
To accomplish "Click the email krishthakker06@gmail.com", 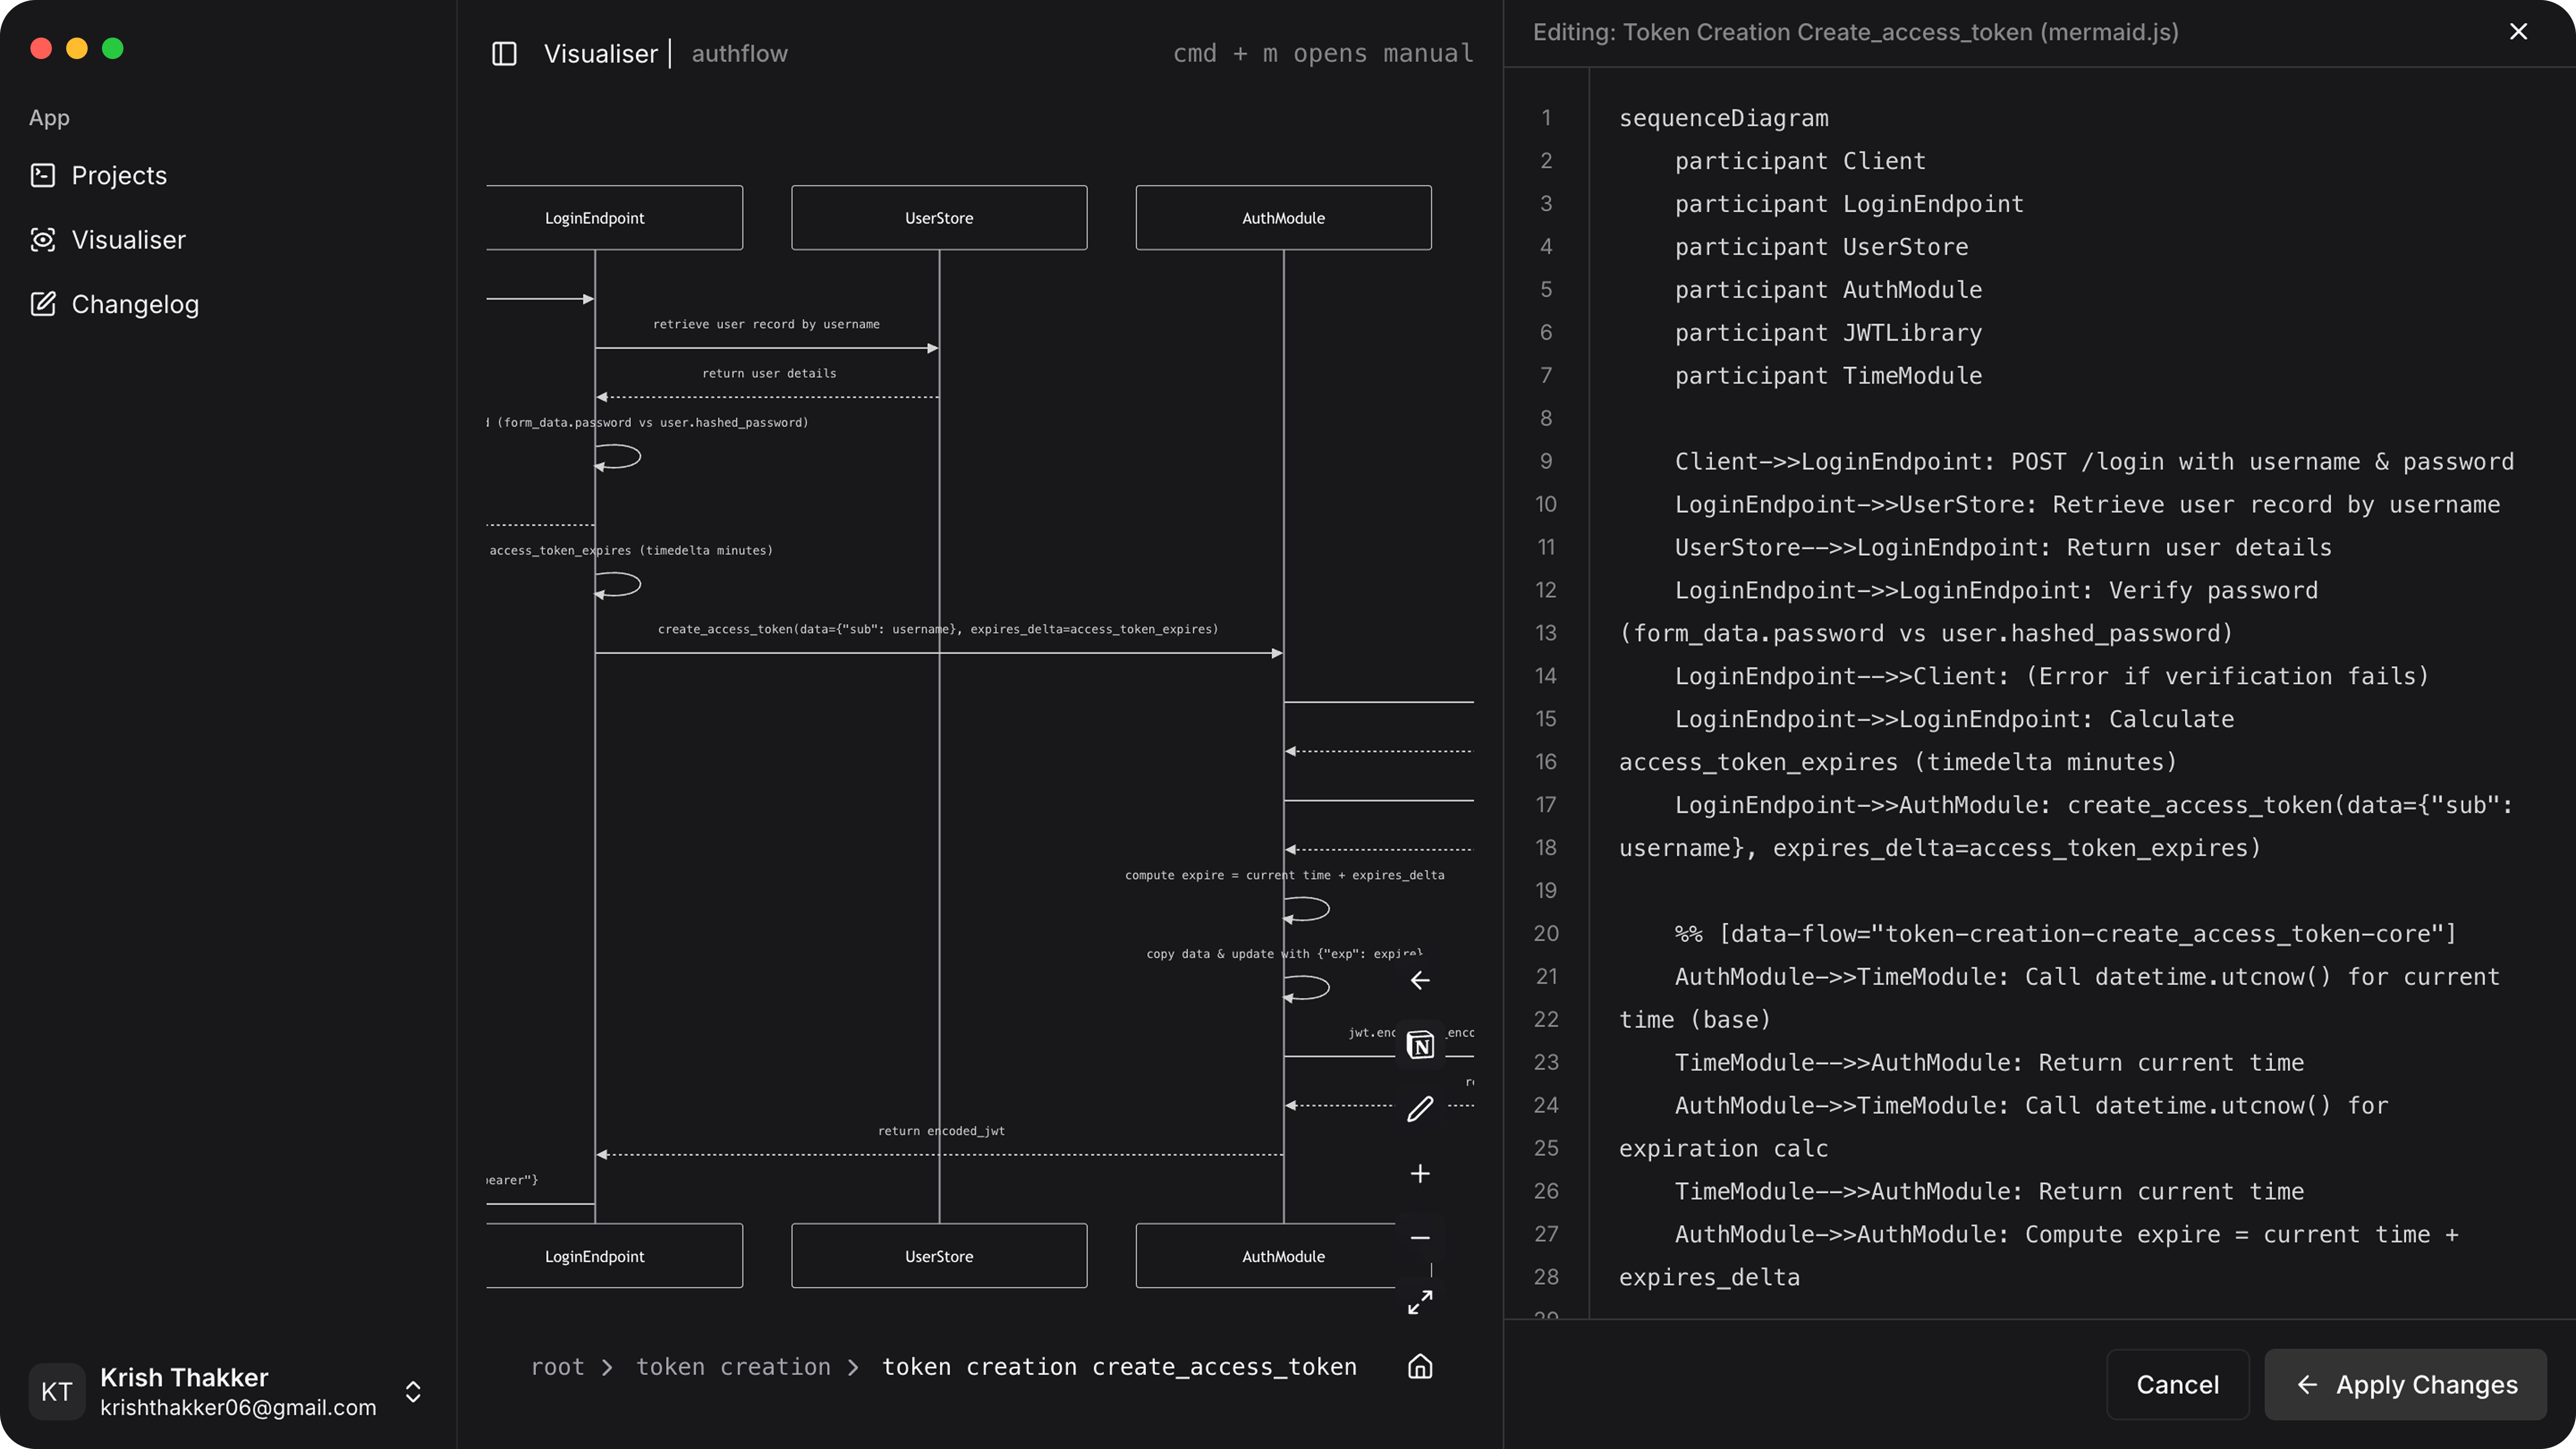I will 238,1408.
